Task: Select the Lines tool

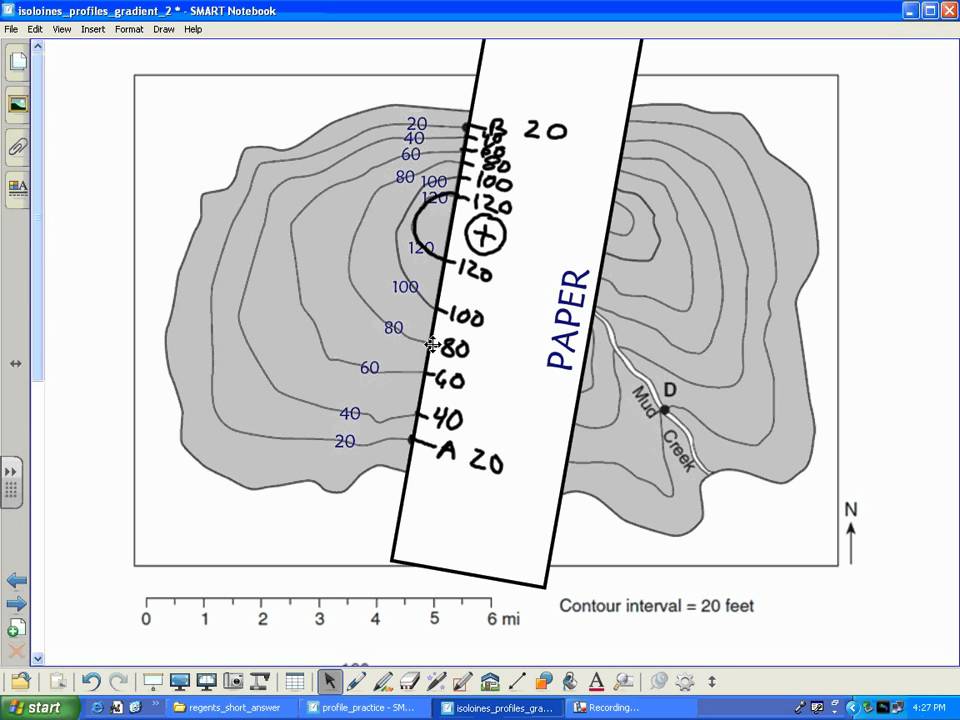Action: 517,681
